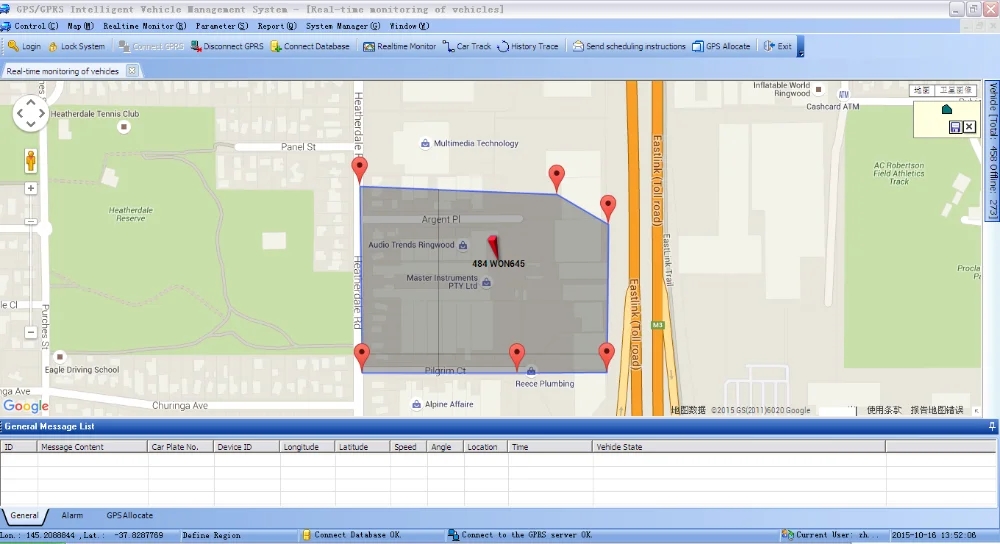Zoom in with the map plus button
The height and width of the screenshot is (544, 1000).
[x=31, y=188]
